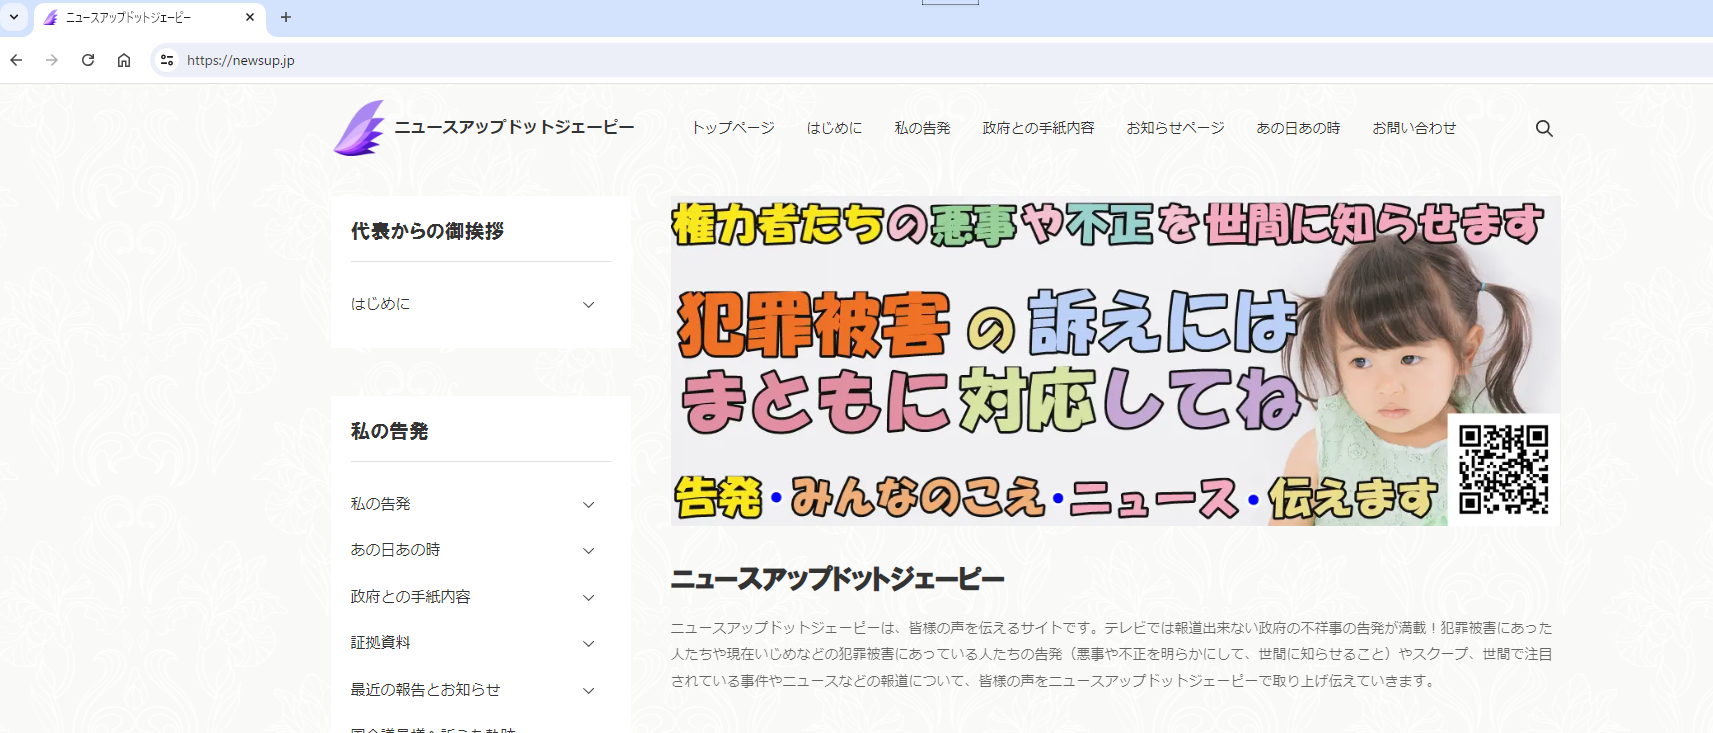The height and width of the screenshot is (733, 1713).
Task: Reload the page with the refresh icon
Action: (88, 60)
